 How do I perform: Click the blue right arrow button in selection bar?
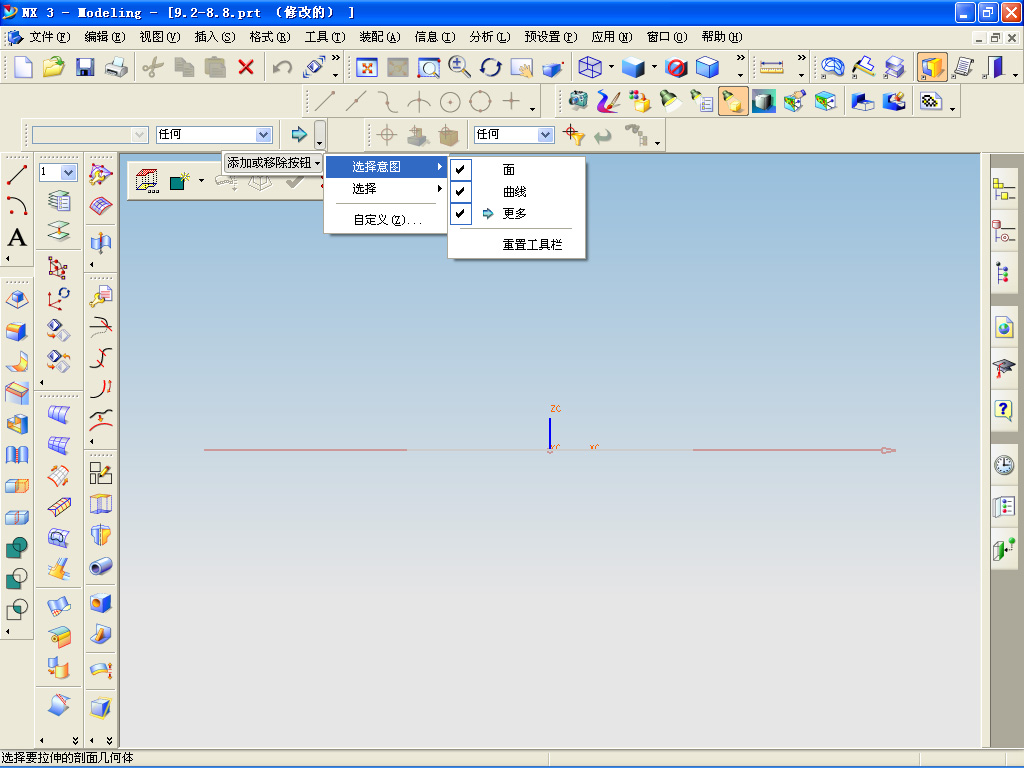click(299, 135)
